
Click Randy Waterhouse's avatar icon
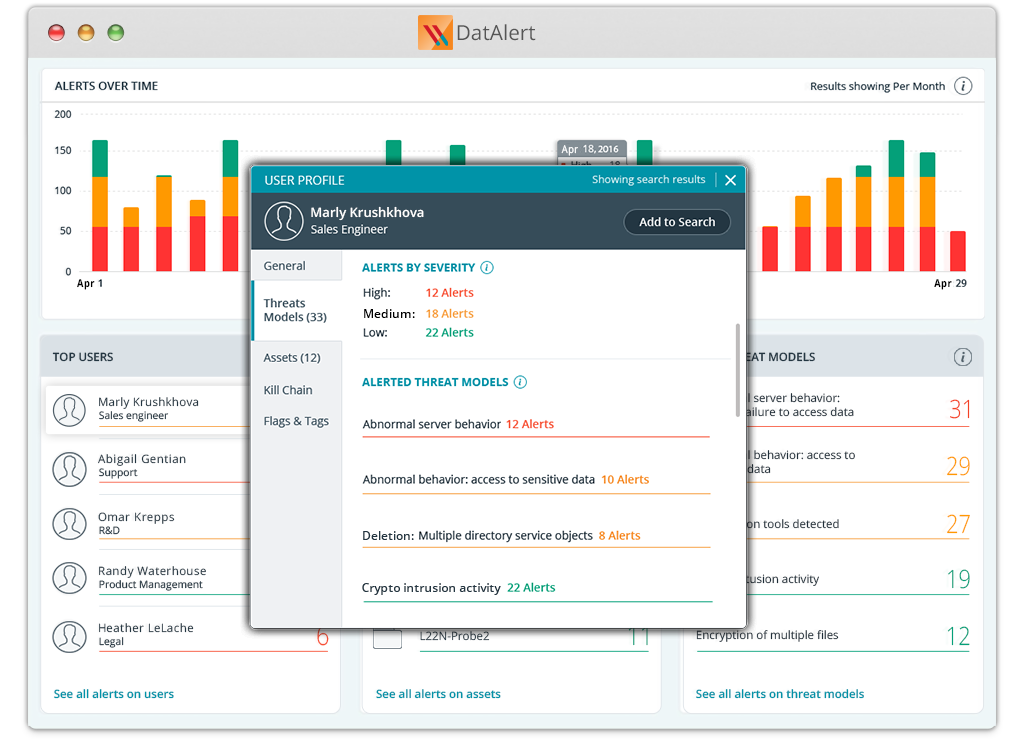pos(69,578)
